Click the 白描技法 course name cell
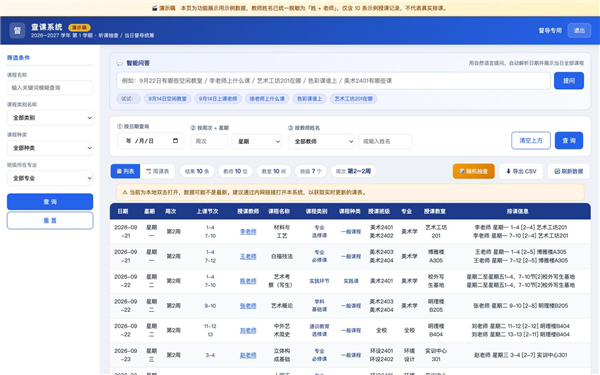 282,256
